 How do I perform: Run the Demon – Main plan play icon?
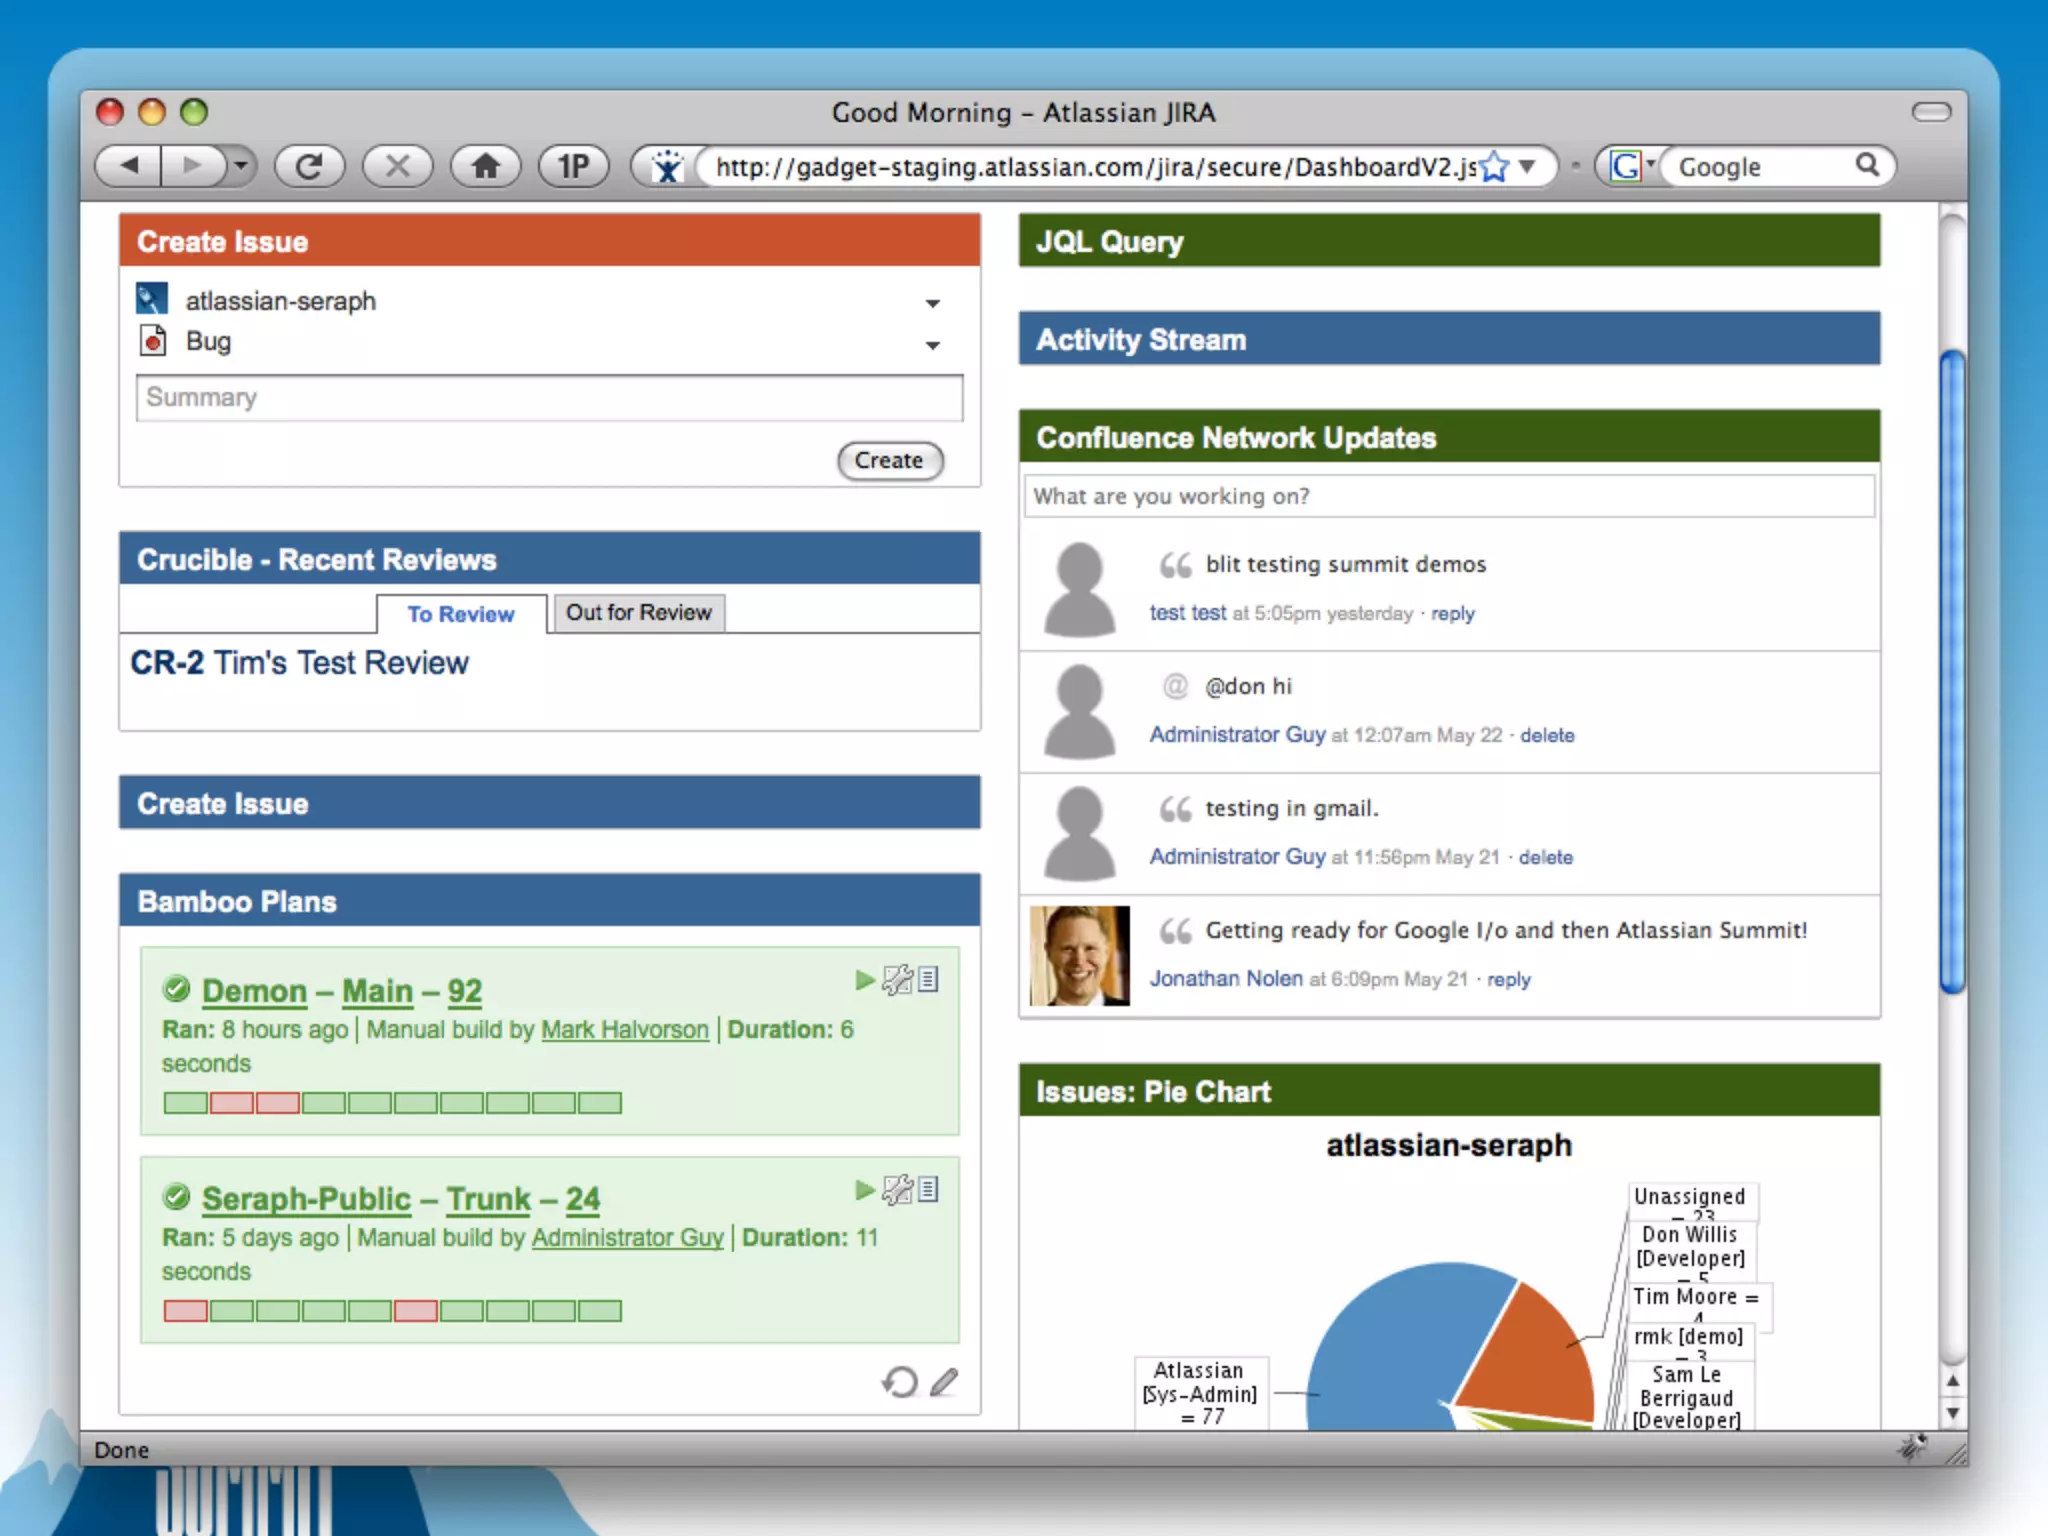(865, 979)
